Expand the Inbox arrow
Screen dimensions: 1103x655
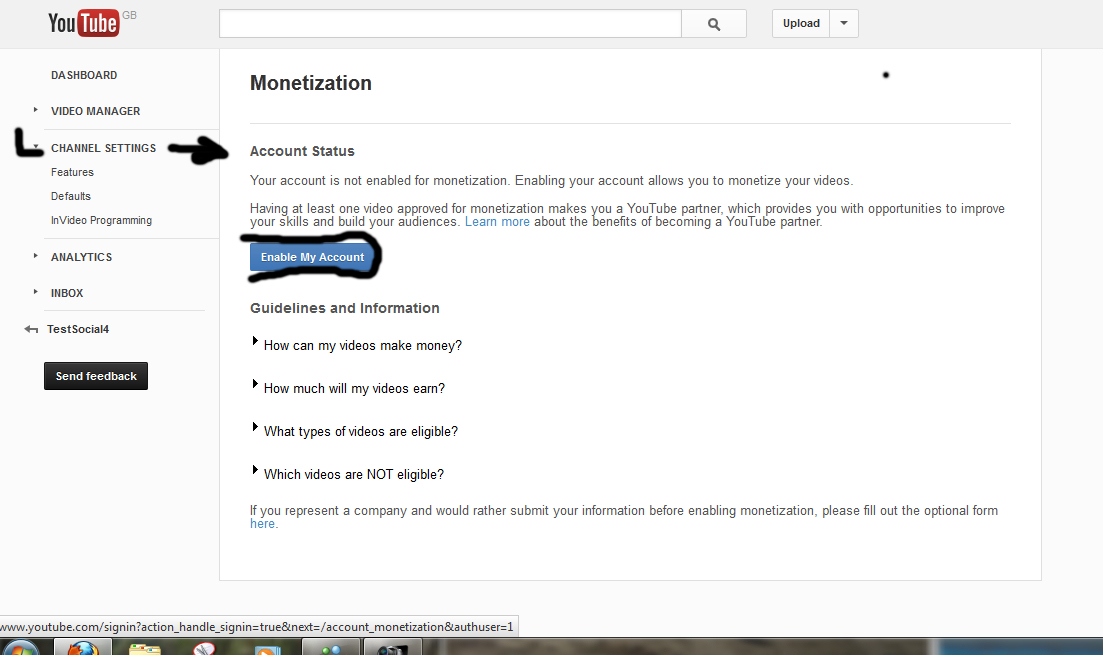pos(36,291)
